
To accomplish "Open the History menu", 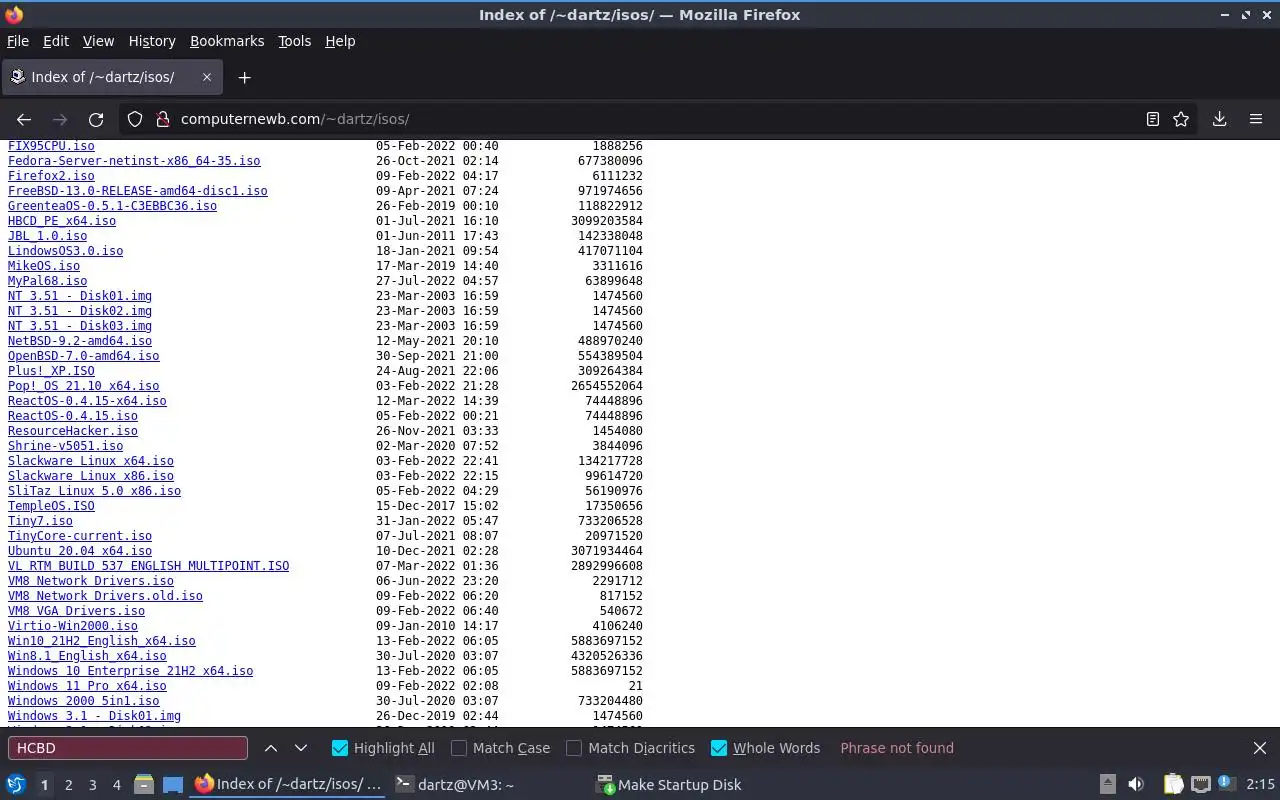I will click(x=152, y=41).
